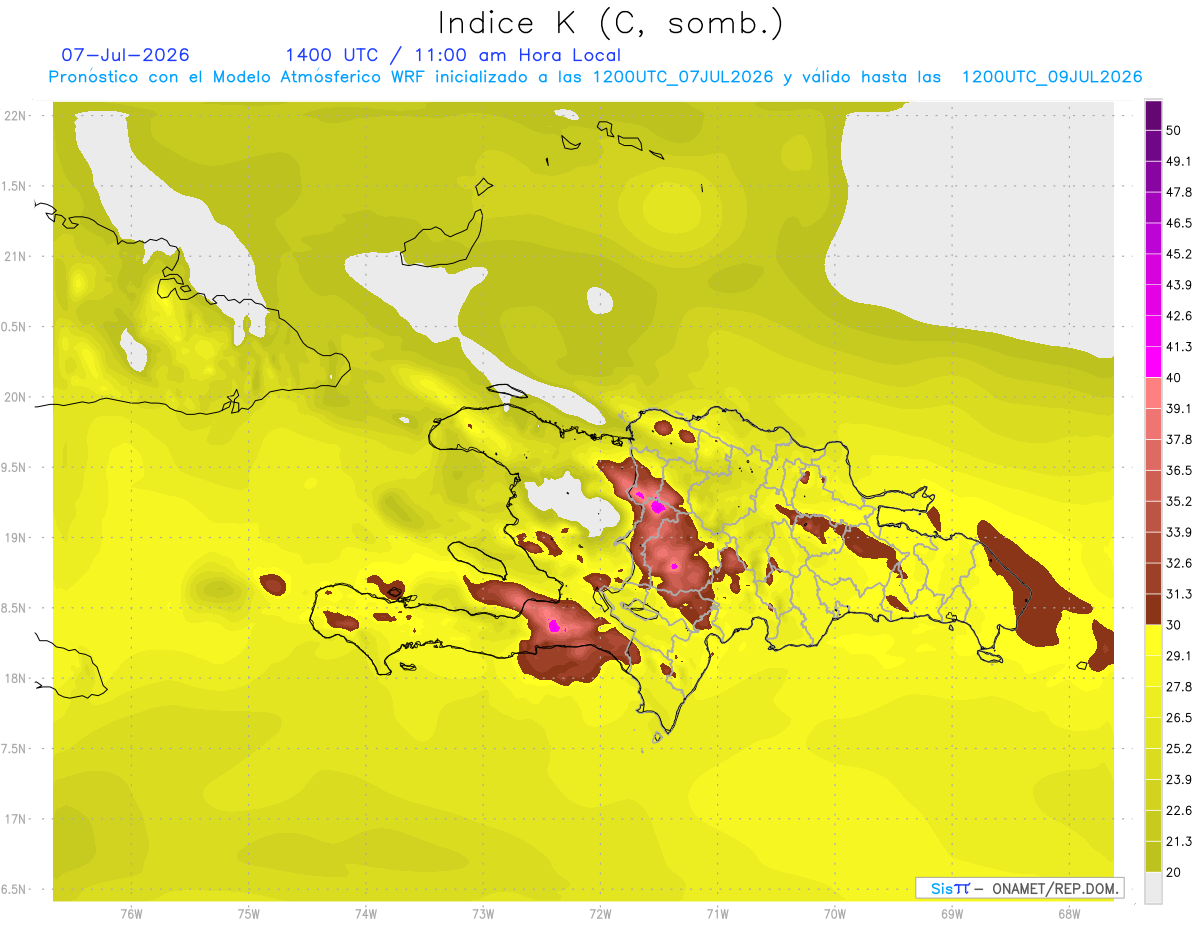The image size is (1200, 927).
Task: Click the "41.3" color scale value
Action: click(1179, 347)
